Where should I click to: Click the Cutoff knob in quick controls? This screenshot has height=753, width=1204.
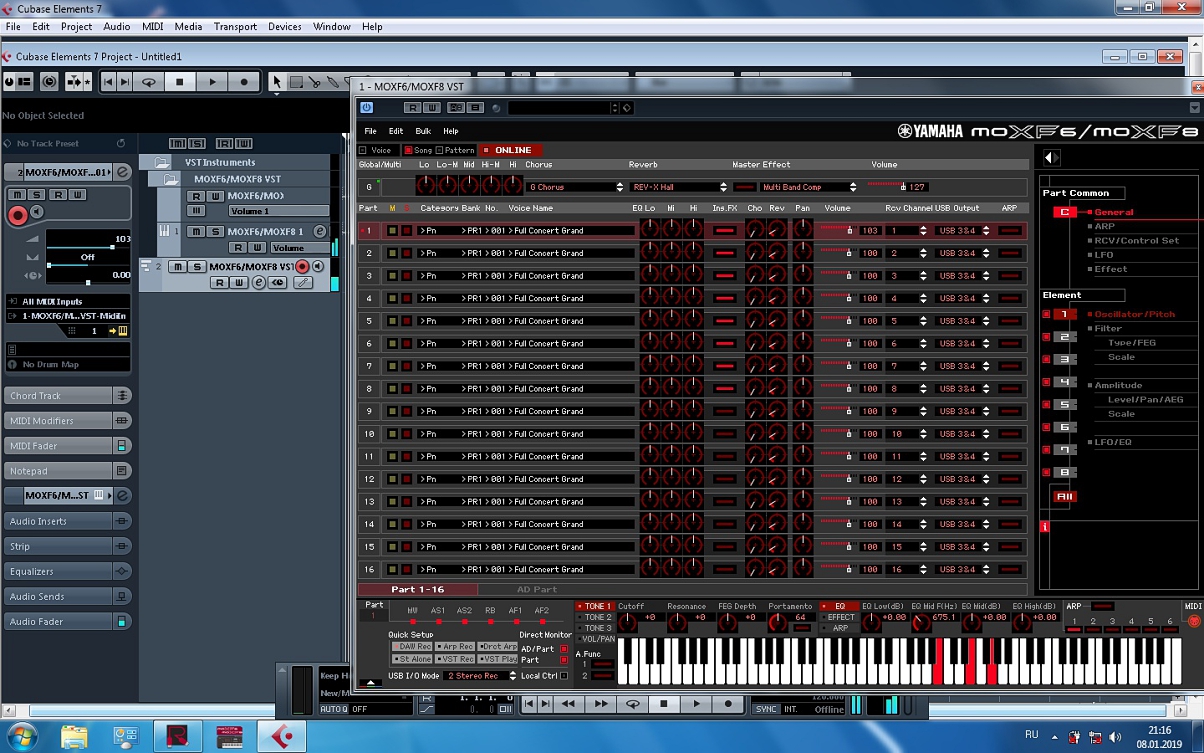coord(629,622)
